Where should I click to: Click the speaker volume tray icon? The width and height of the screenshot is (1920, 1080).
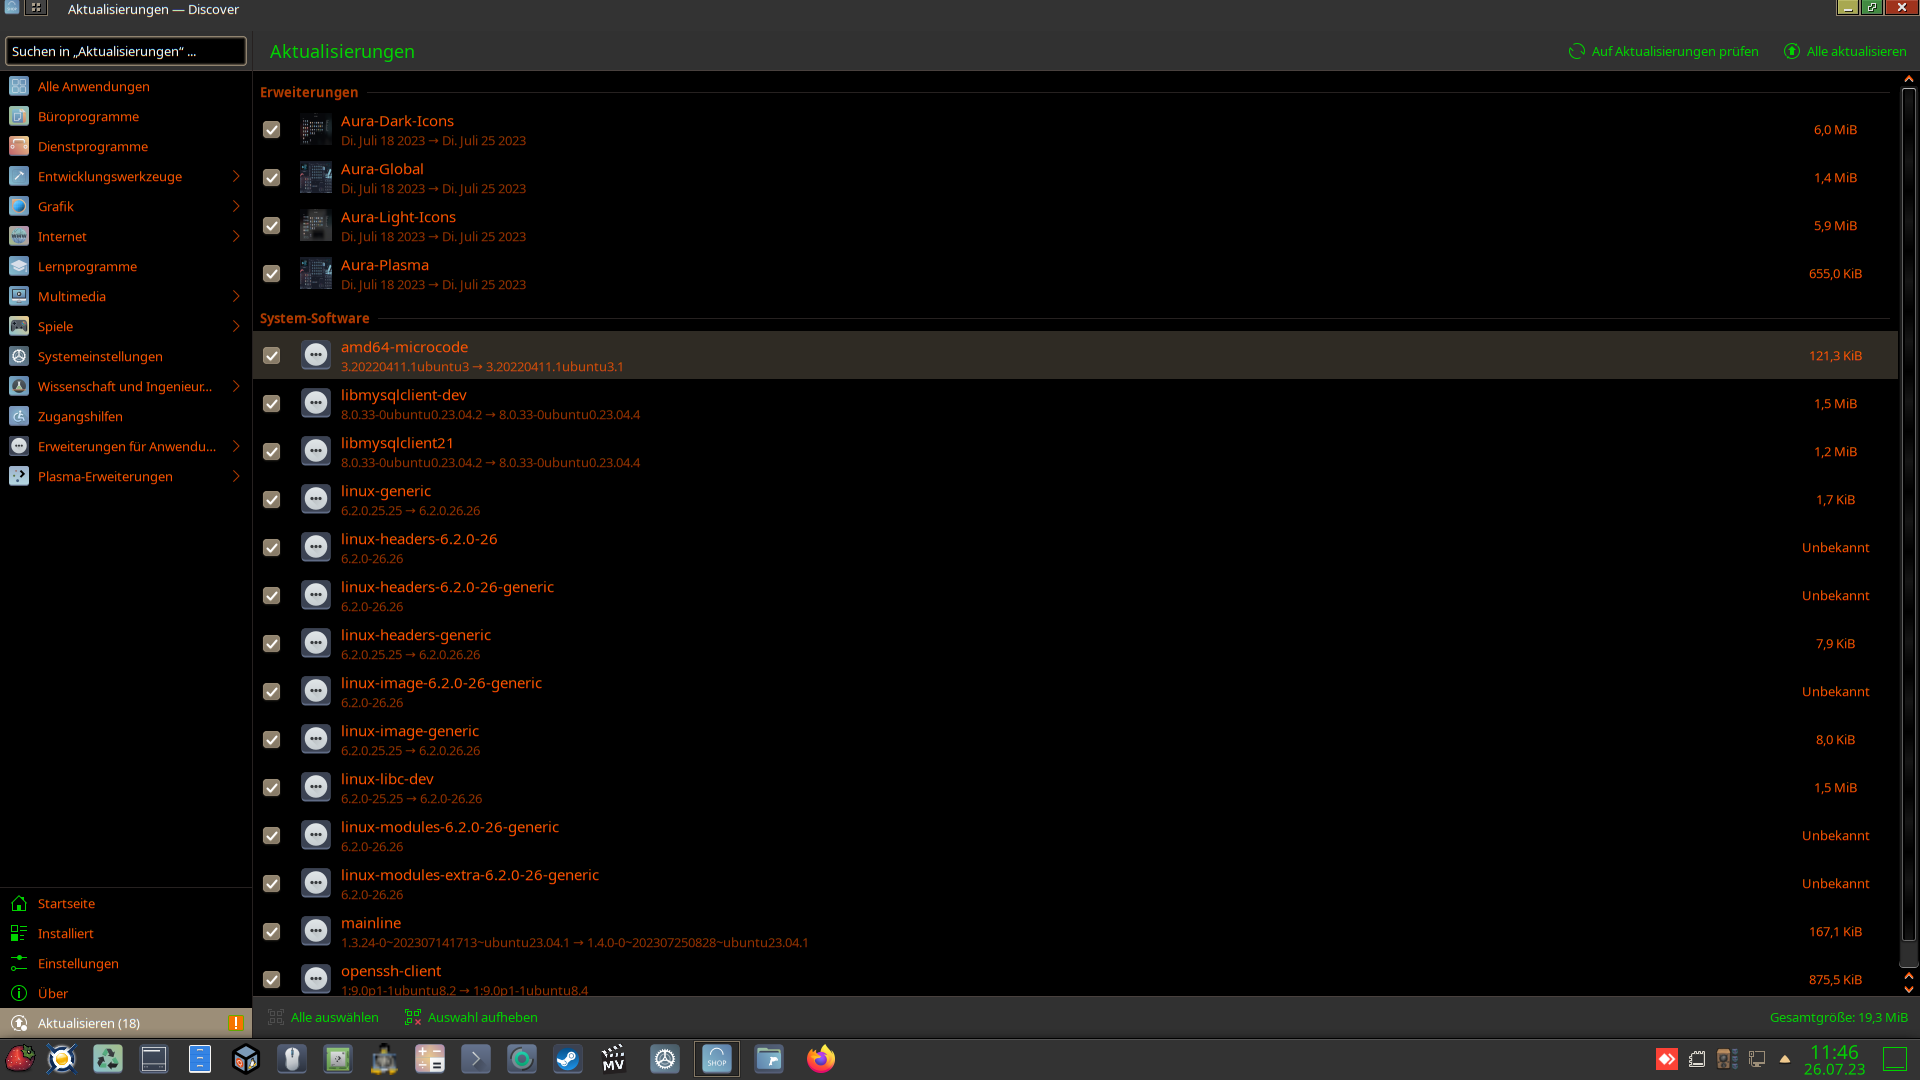click(1727, 1059)
